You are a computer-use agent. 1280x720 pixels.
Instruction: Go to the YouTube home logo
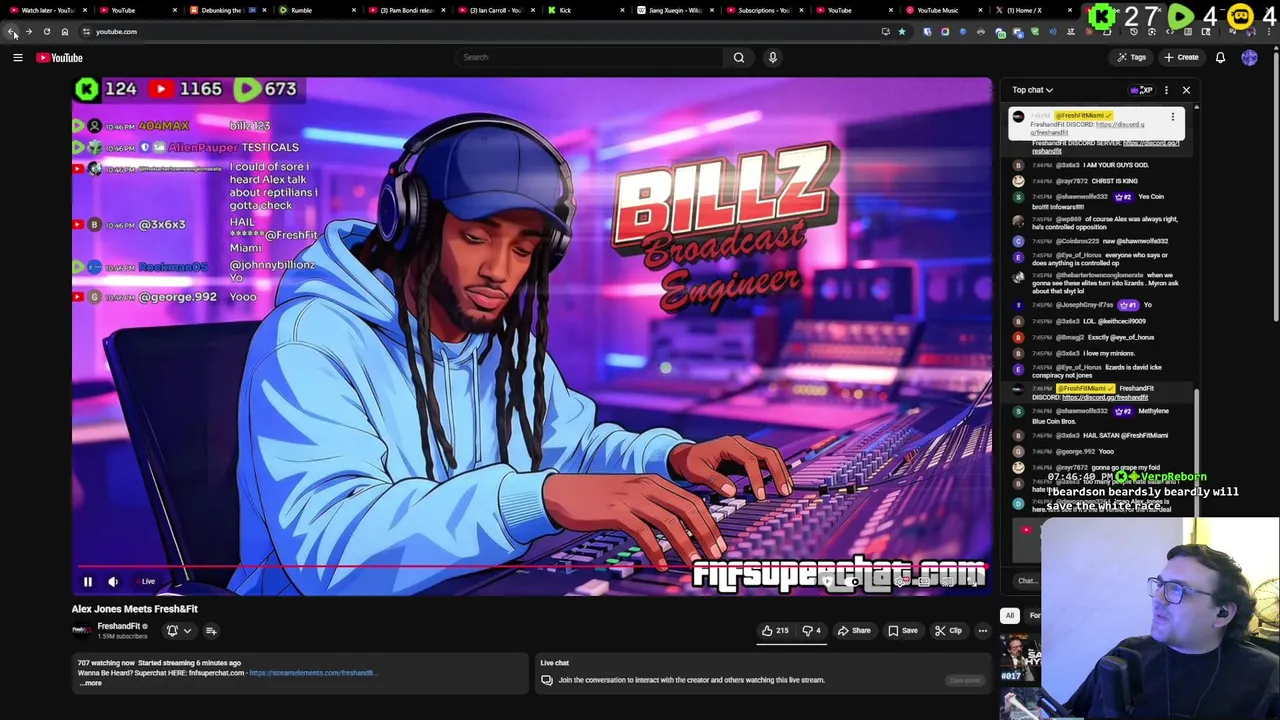click(x=59, y=57)
